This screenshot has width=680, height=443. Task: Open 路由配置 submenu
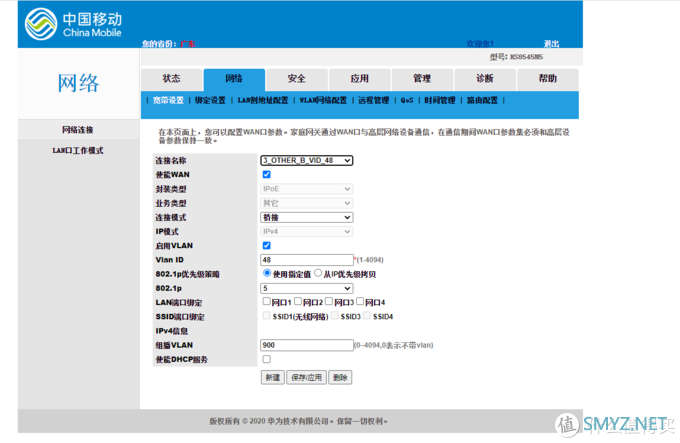click(482, 101)
